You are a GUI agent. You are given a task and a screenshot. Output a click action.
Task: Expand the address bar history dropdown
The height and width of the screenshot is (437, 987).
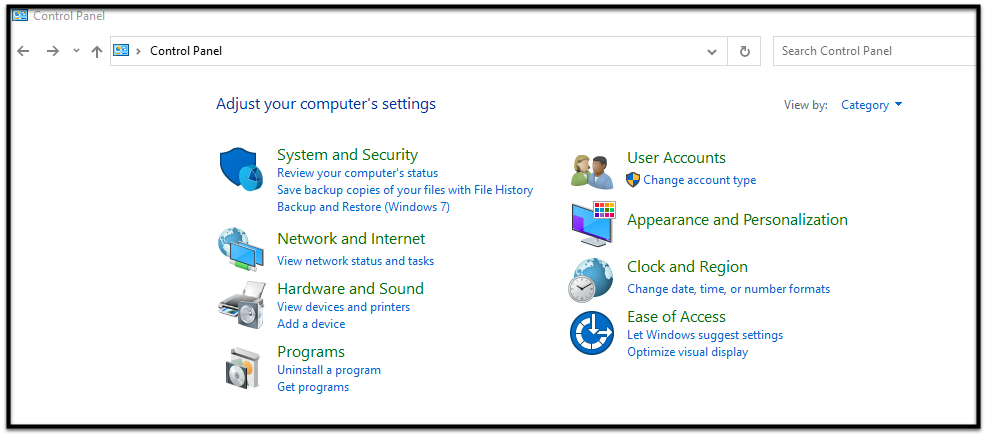tap(712, 51)
